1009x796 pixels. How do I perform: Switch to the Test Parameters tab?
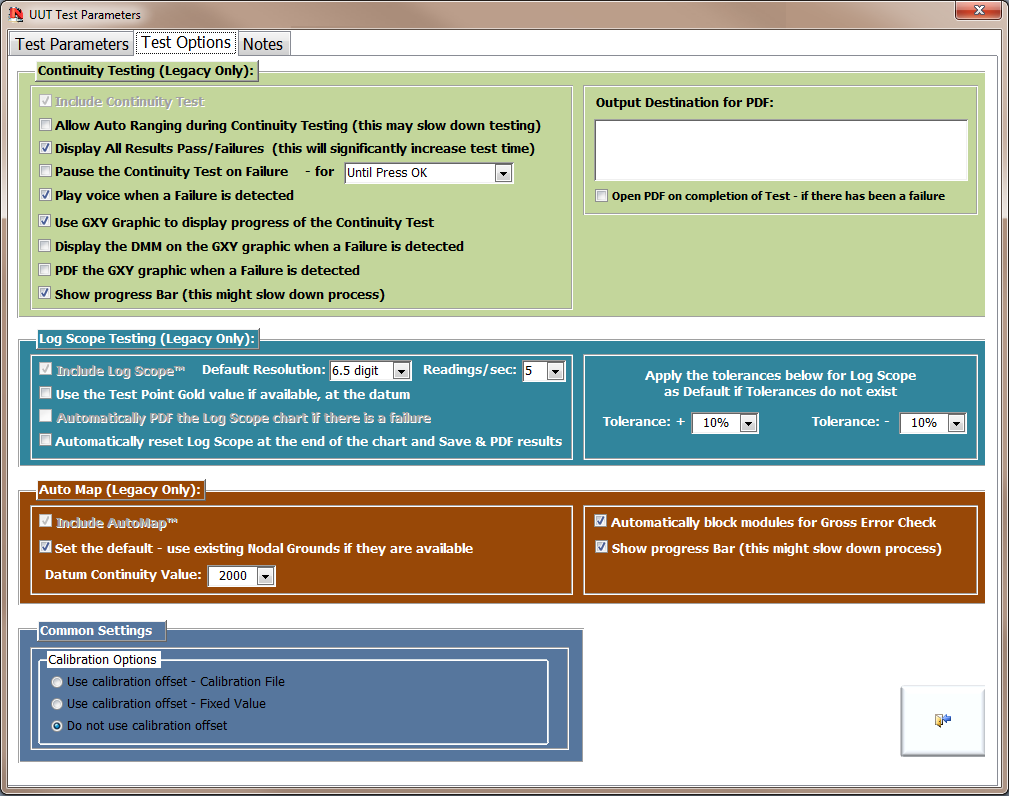(72, 44)
